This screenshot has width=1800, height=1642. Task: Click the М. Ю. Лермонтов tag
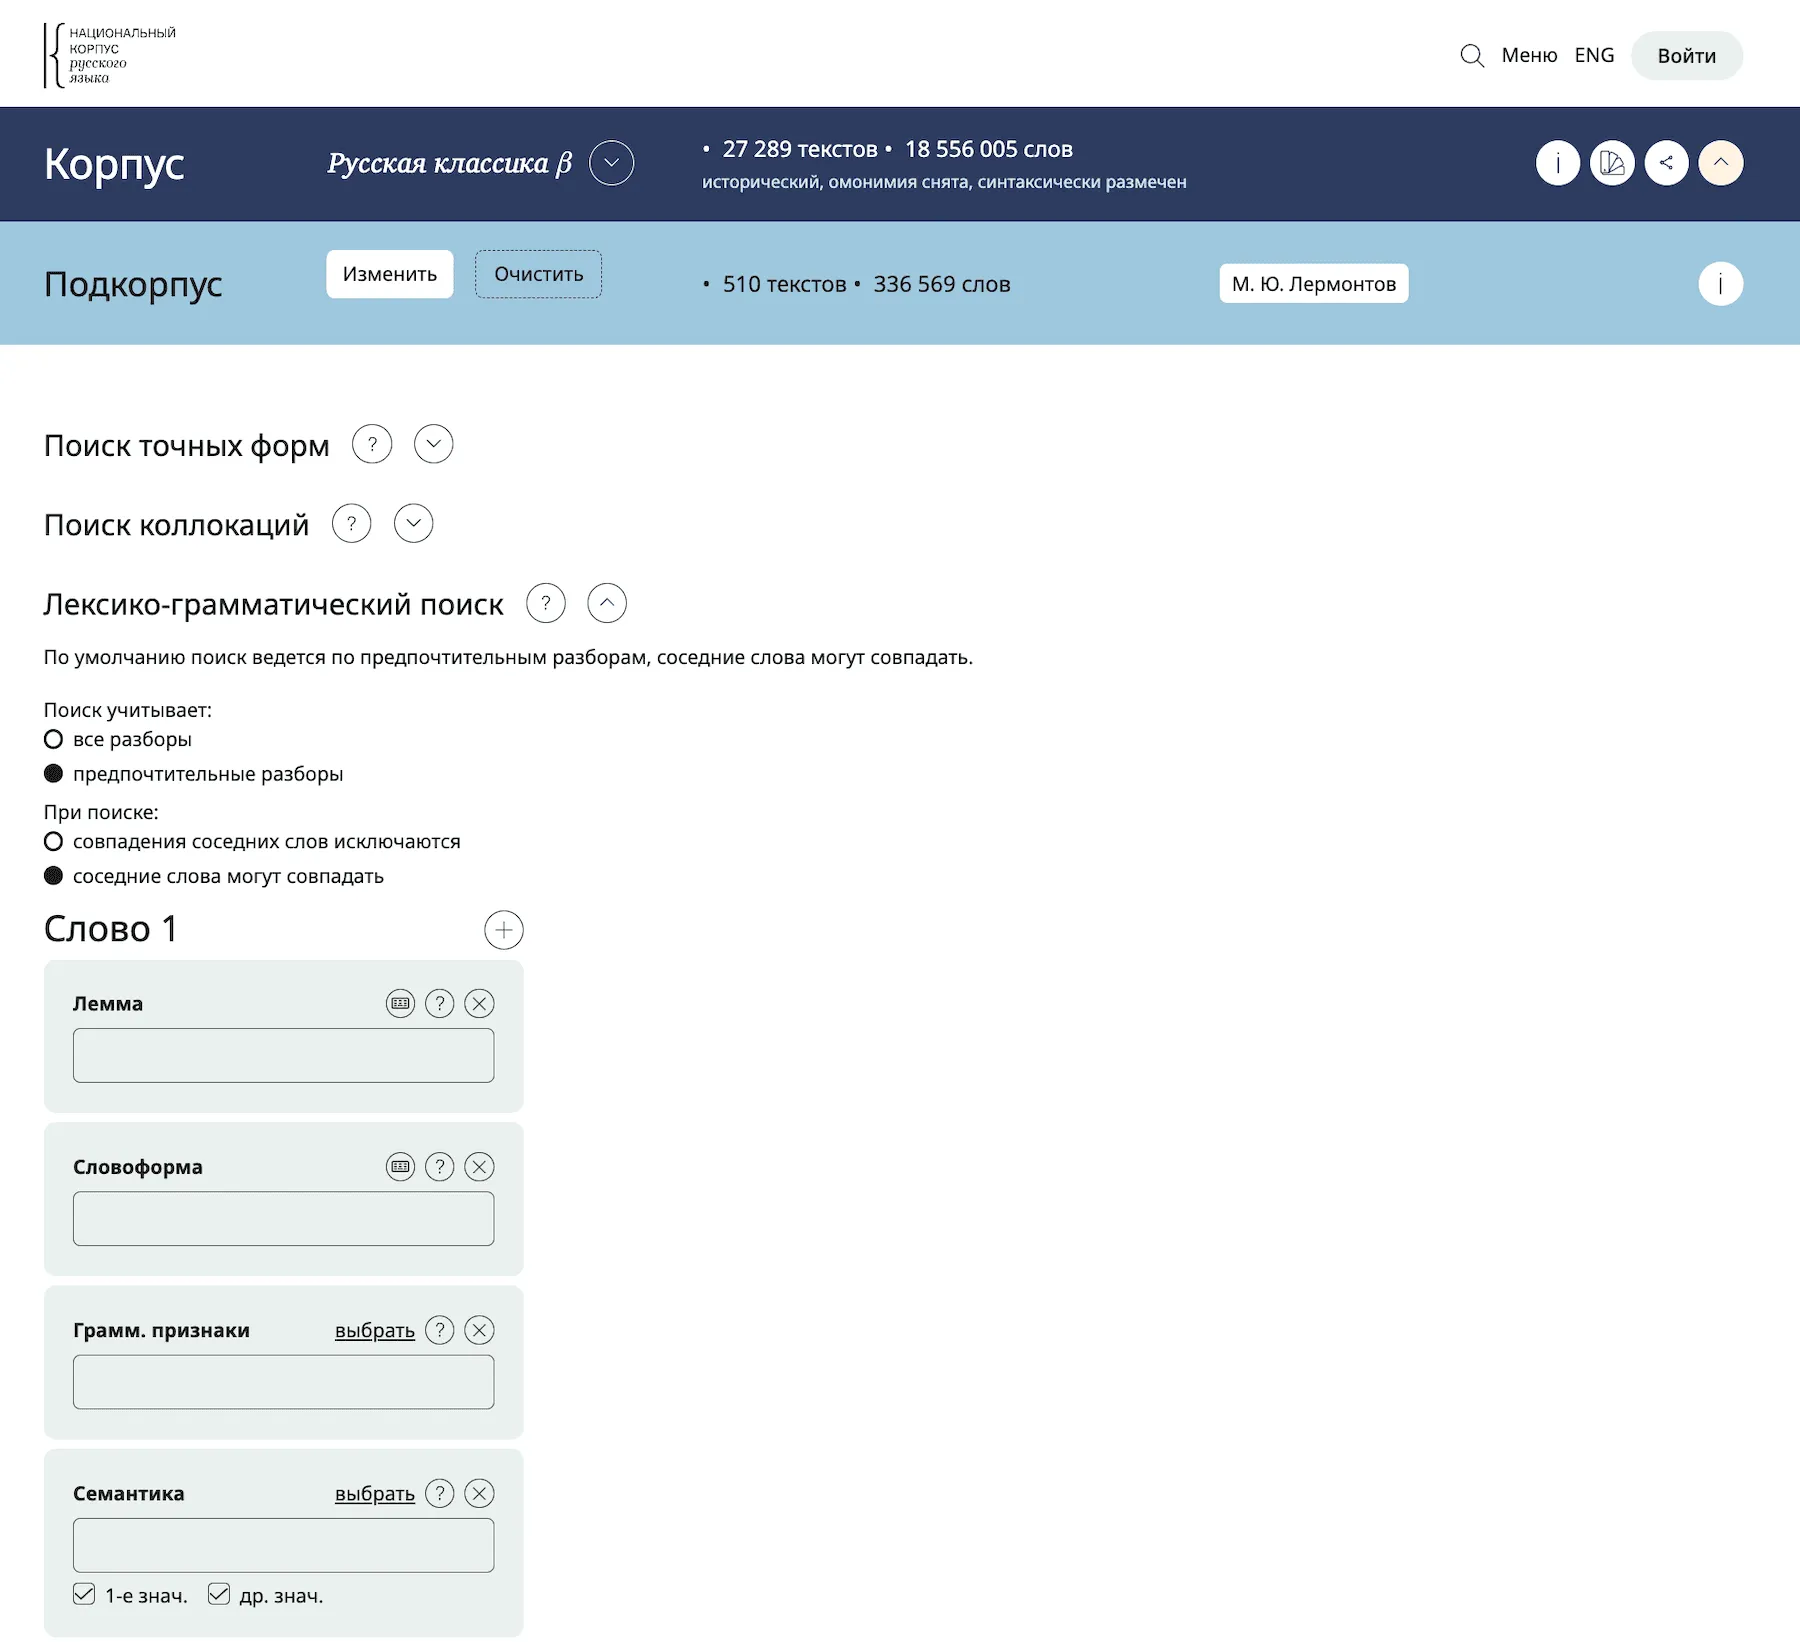1314,284
